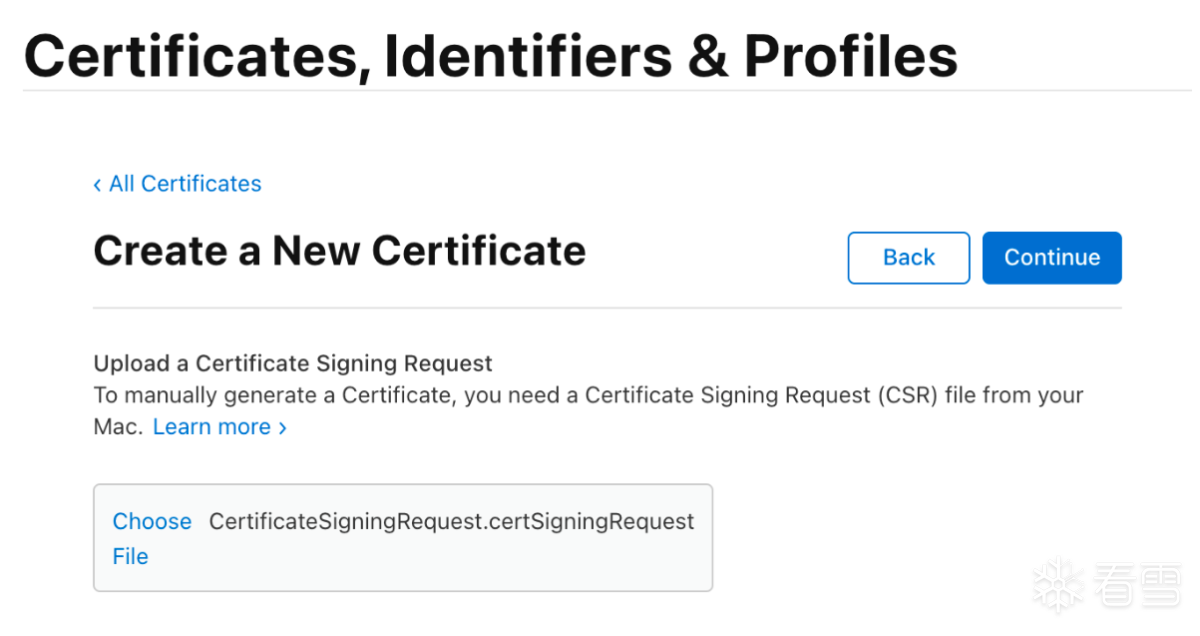Click the Create a New Certificate heading

(339, 250)
